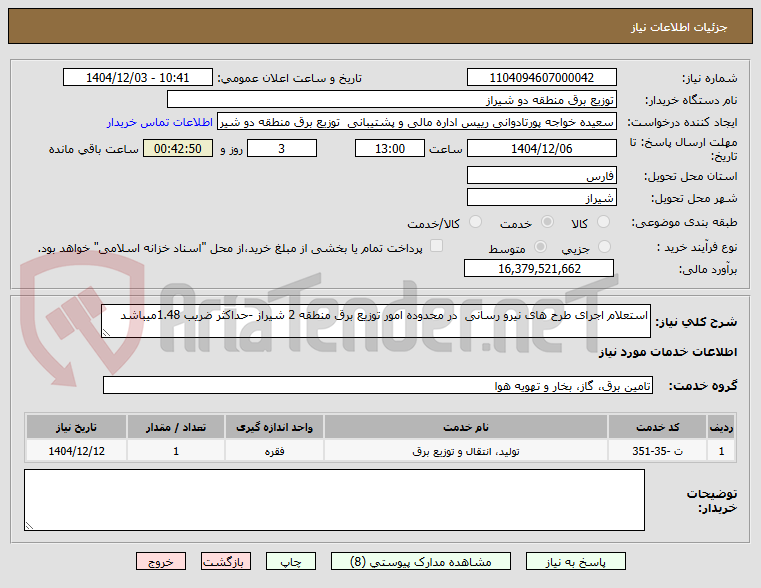Click the واحد اندازه گیری column header
Image resolution: width=761 pixels, height=588 pixels.
[x=274, y=427]
